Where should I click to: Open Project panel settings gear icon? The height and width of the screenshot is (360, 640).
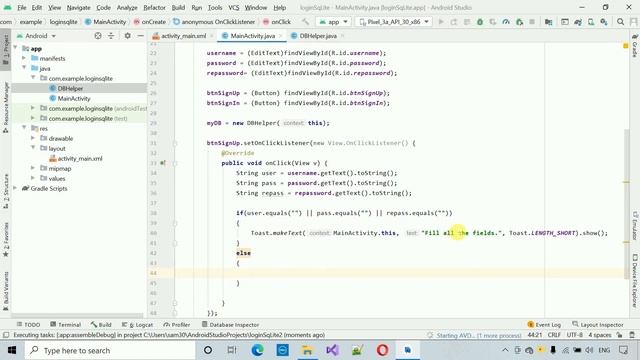(x=127, y=36)
